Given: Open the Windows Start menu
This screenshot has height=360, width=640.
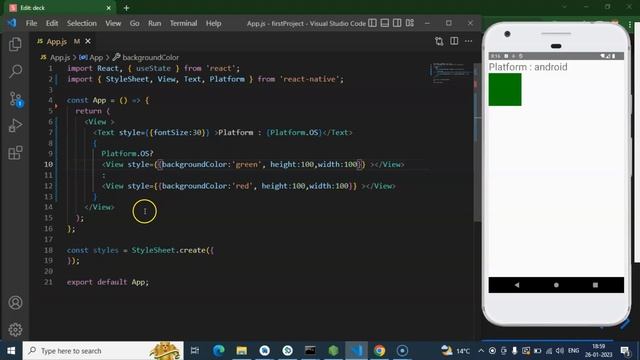Looking at the screenshot, I should click(x=11, y=351).
